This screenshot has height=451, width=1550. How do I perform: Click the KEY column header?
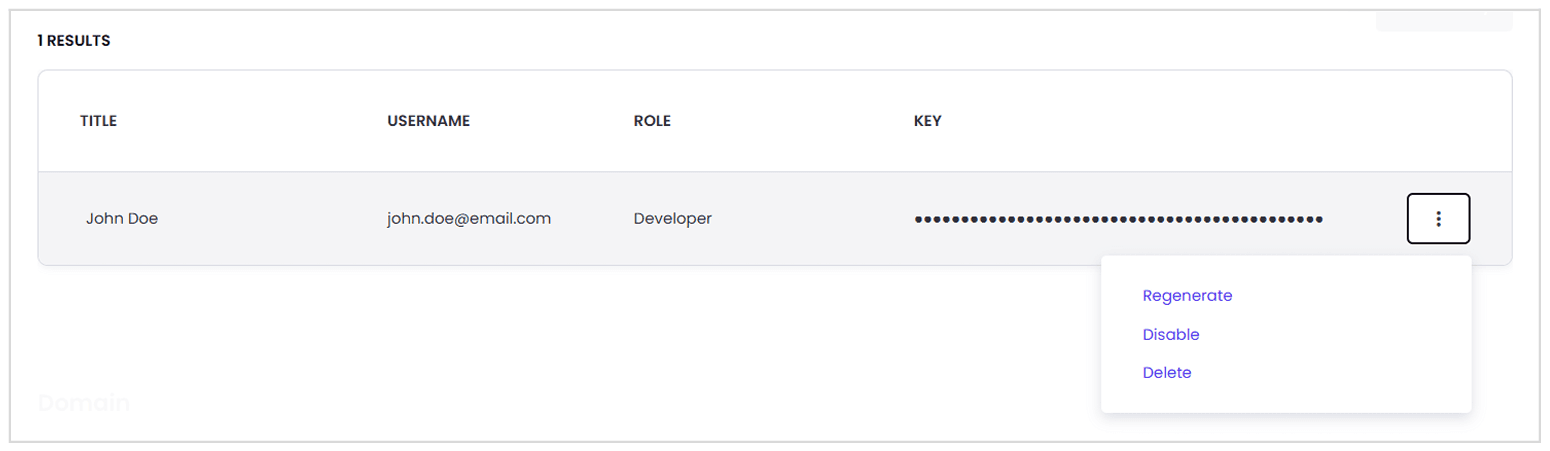click(x=927, y=121)
